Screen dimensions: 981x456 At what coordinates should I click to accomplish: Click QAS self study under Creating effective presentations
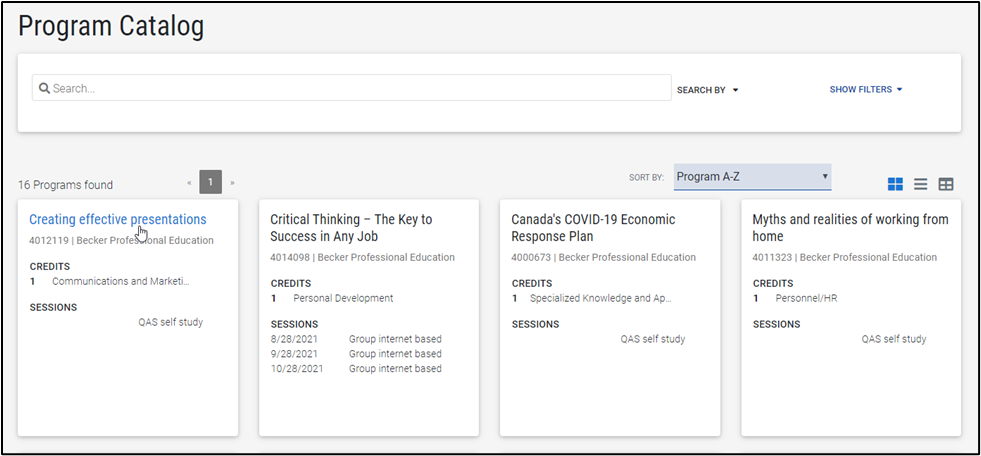(170, 322)
